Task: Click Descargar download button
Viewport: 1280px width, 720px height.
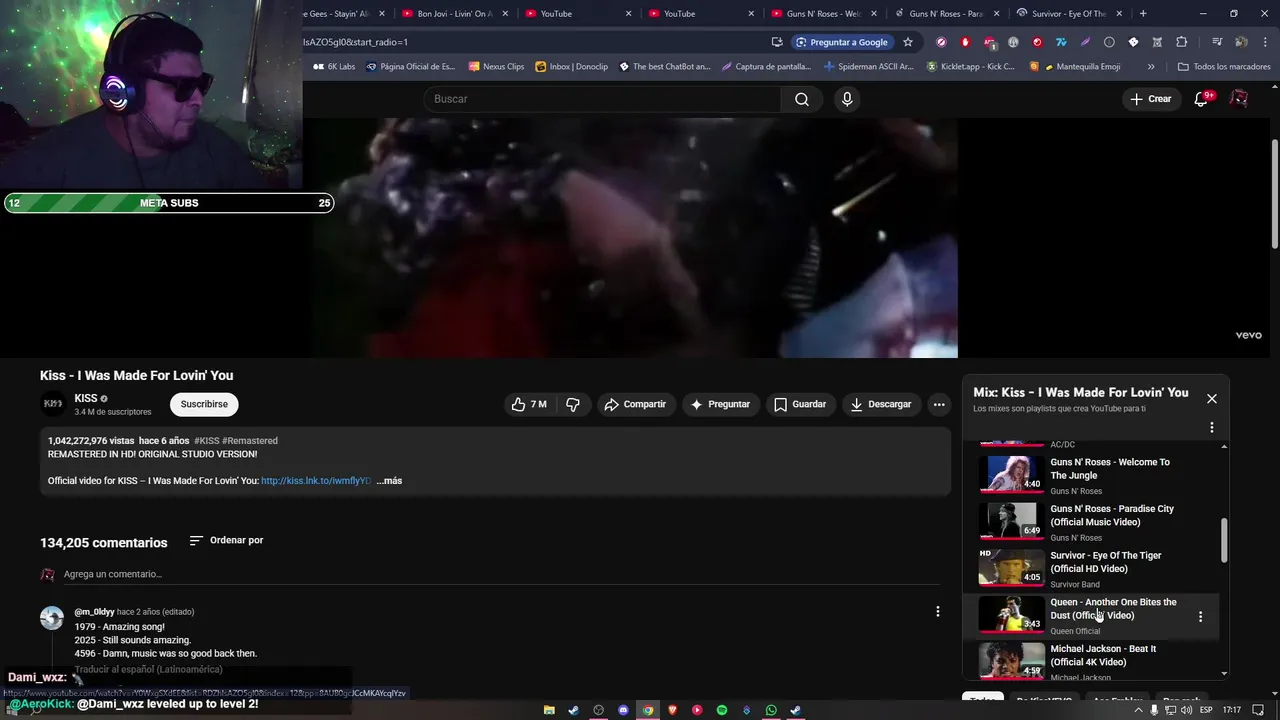Action: click(880, 404)
